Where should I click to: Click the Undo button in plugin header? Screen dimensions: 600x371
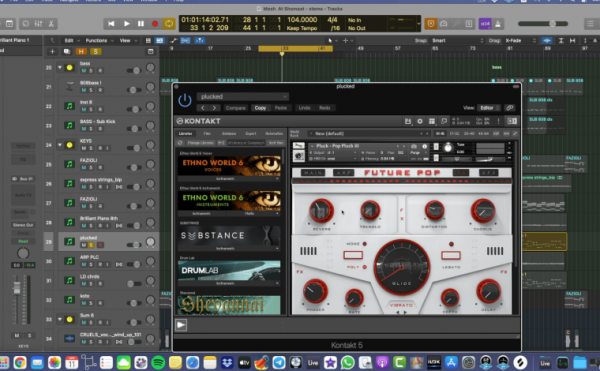pos(305,108)
